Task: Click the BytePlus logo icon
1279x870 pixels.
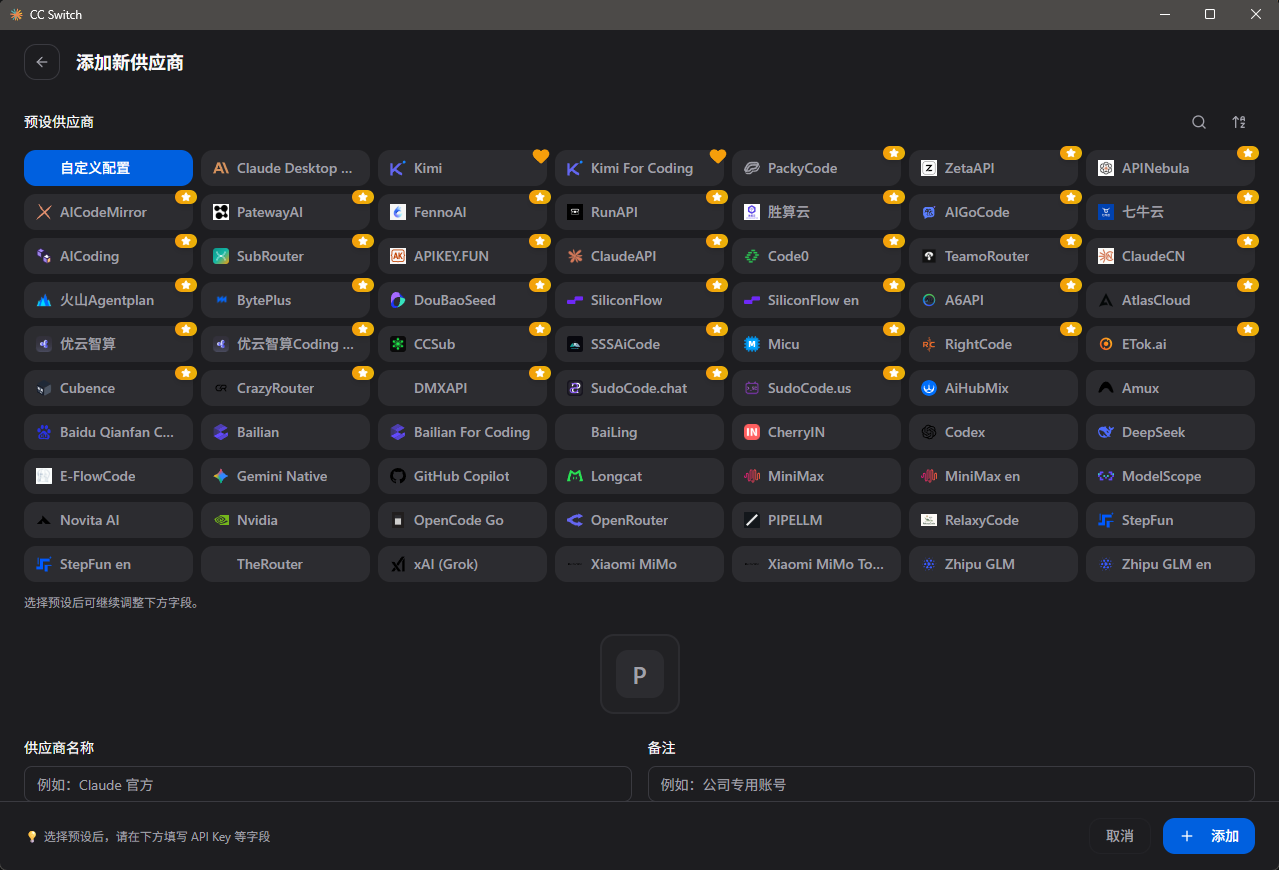Action: (x=221, y=300)
